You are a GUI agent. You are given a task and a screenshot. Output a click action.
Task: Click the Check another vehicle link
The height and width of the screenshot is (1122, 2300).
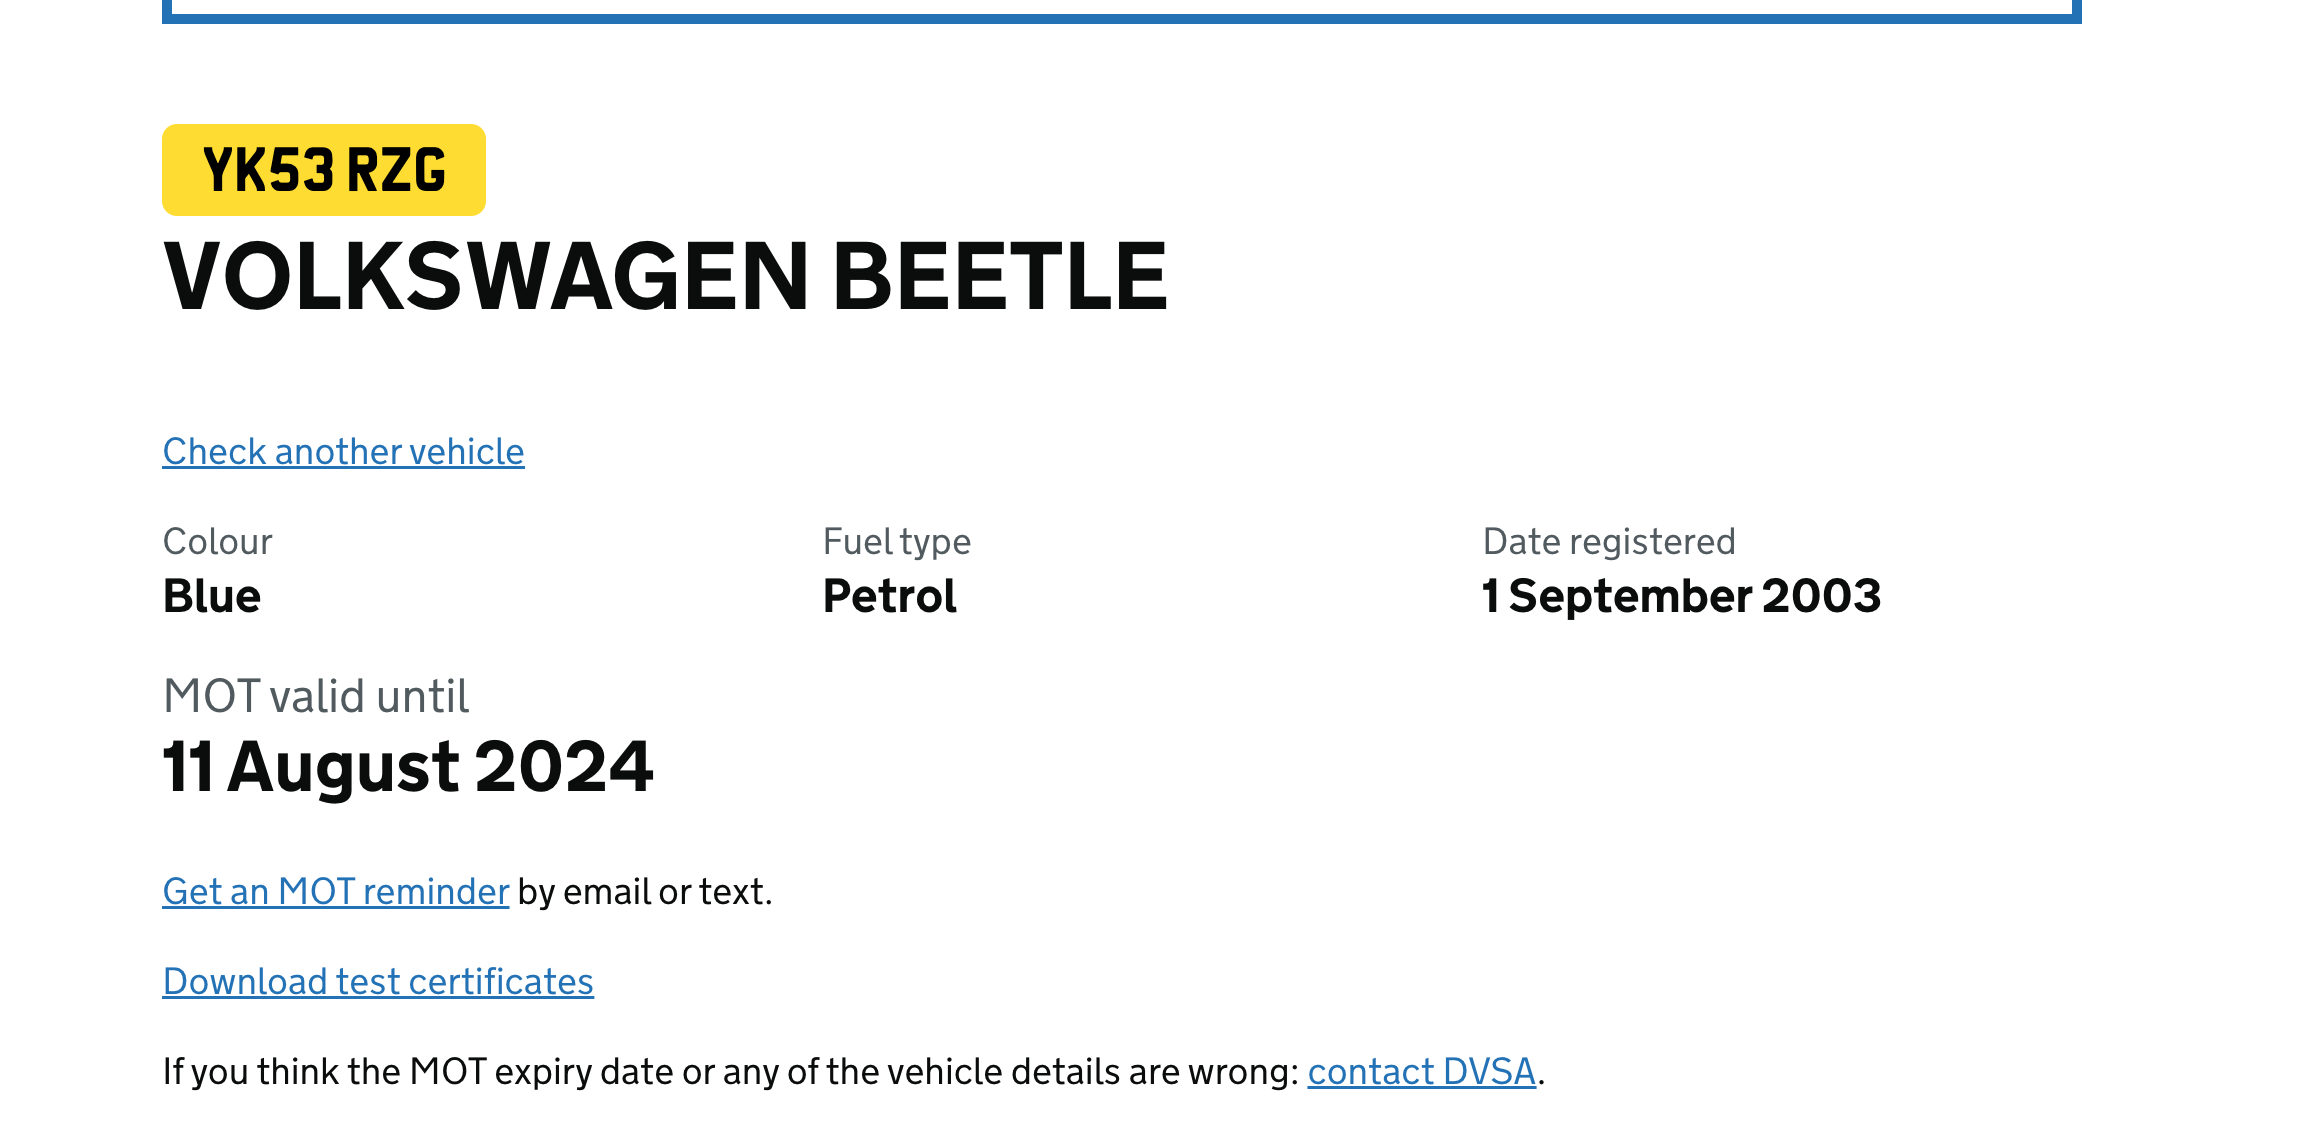pos(343,452)
